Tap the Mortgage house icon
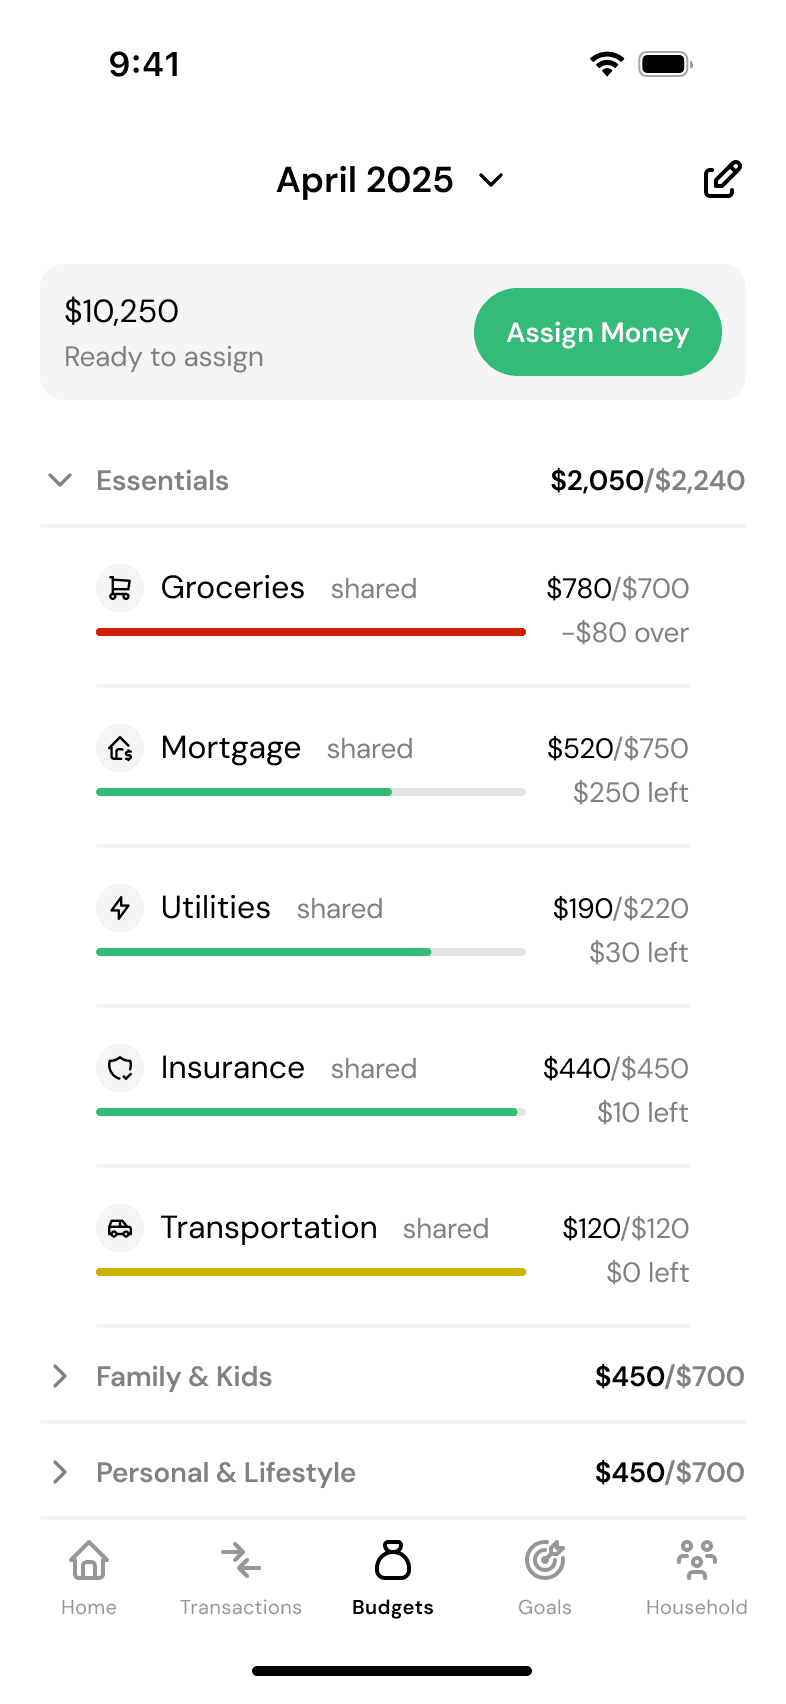The image size is (786, 1704). pyautogui.click(x=120, y=748)
